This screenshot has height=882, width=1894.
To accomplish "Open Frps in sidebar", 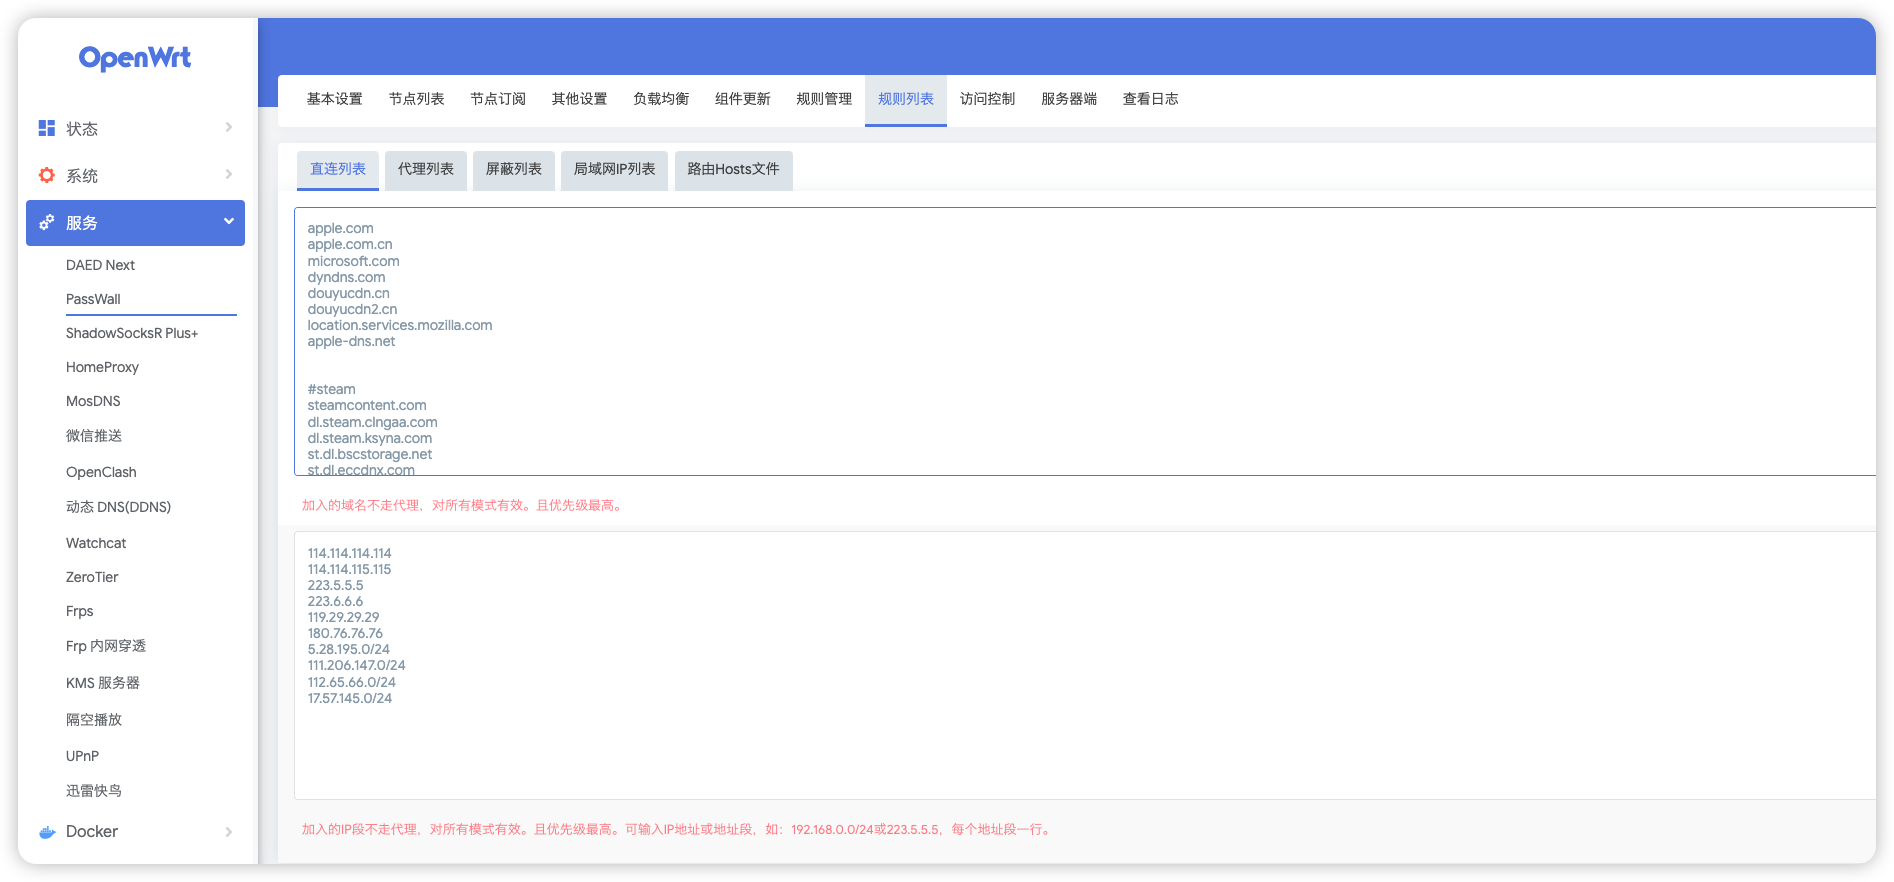I will point(80,611).
